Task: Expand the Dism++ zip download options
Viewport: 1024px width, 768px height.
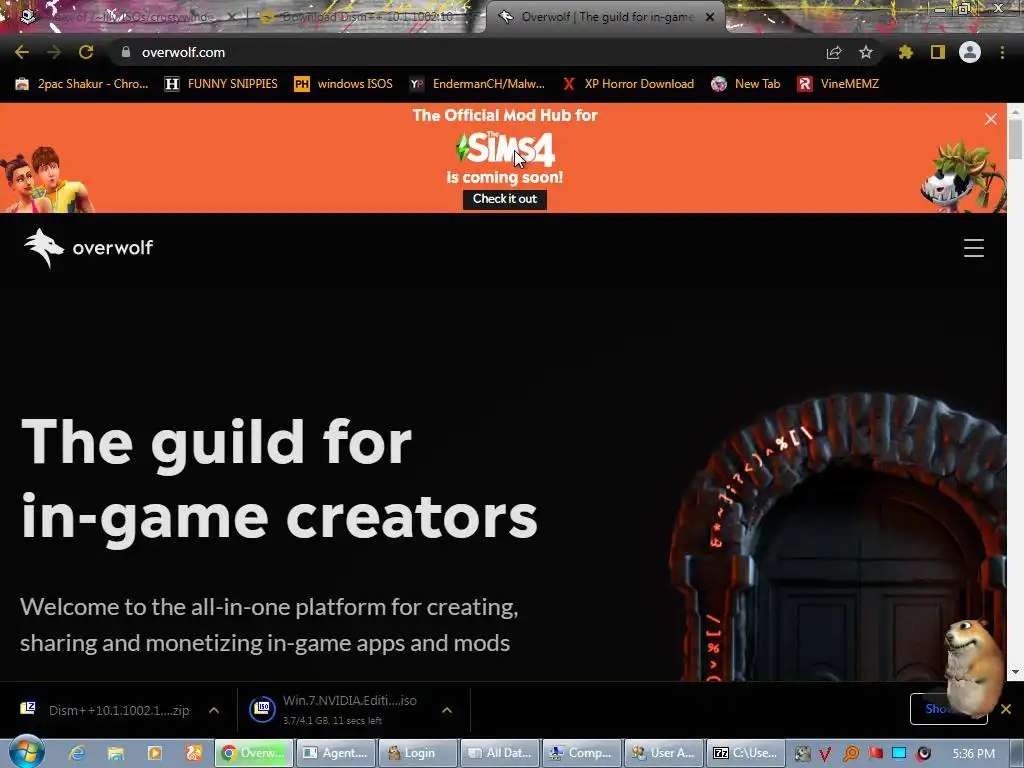Action: pyautogui.click(x=214, y=710)
